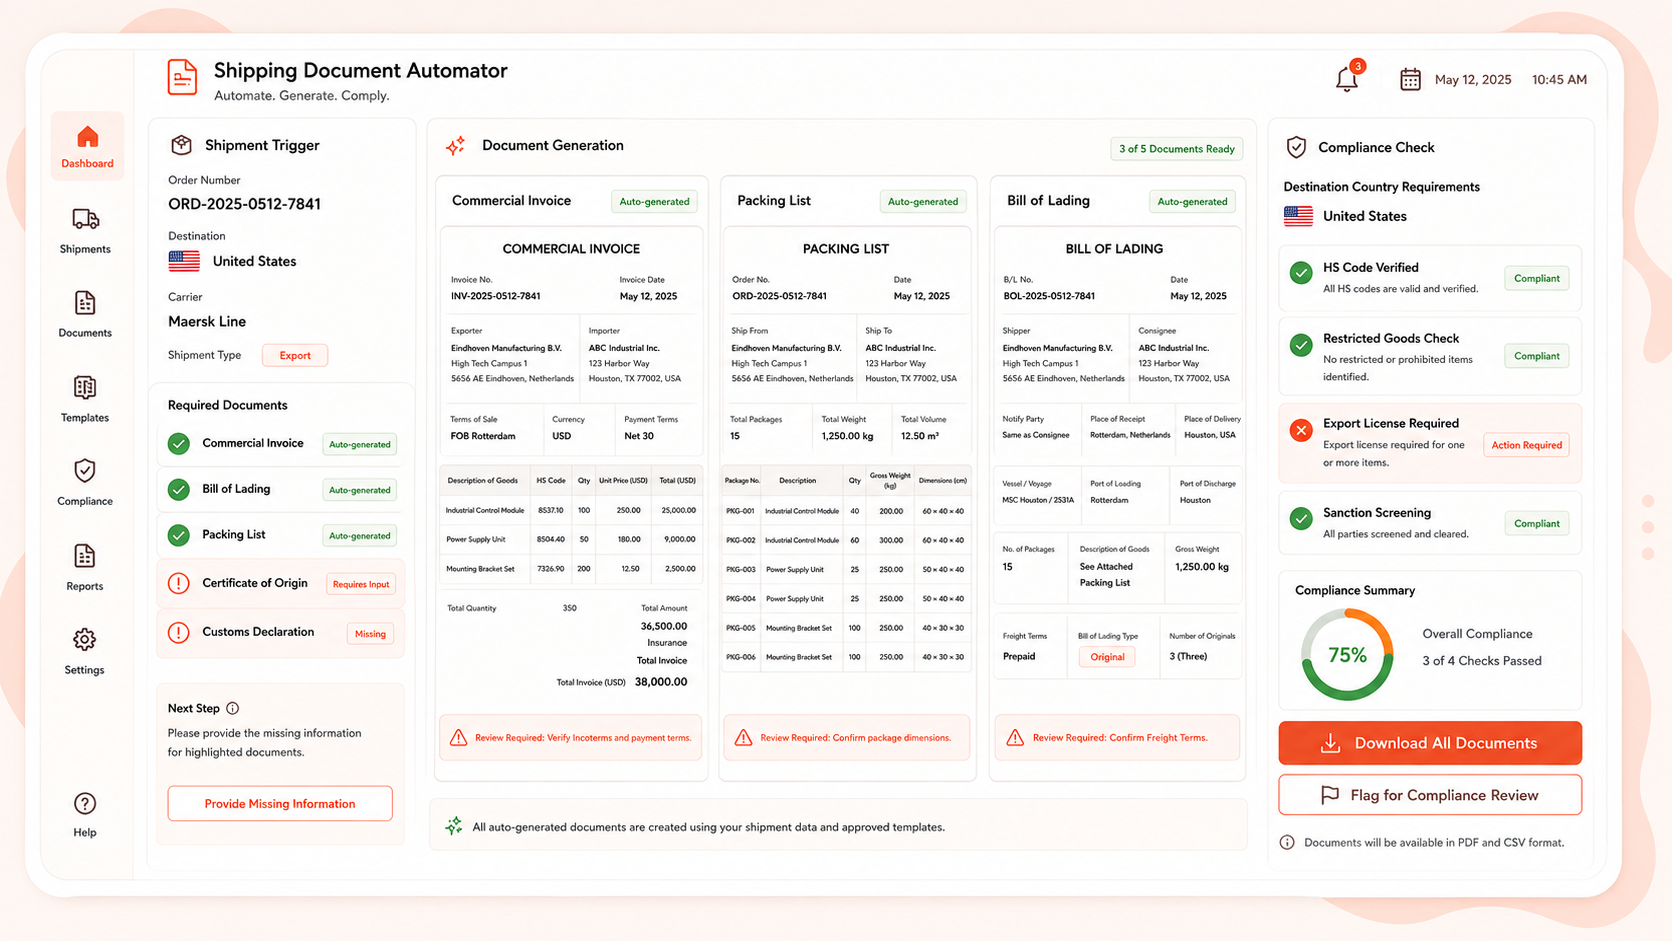Click Download All Documents button
1672x941 pixels.
1430,743
